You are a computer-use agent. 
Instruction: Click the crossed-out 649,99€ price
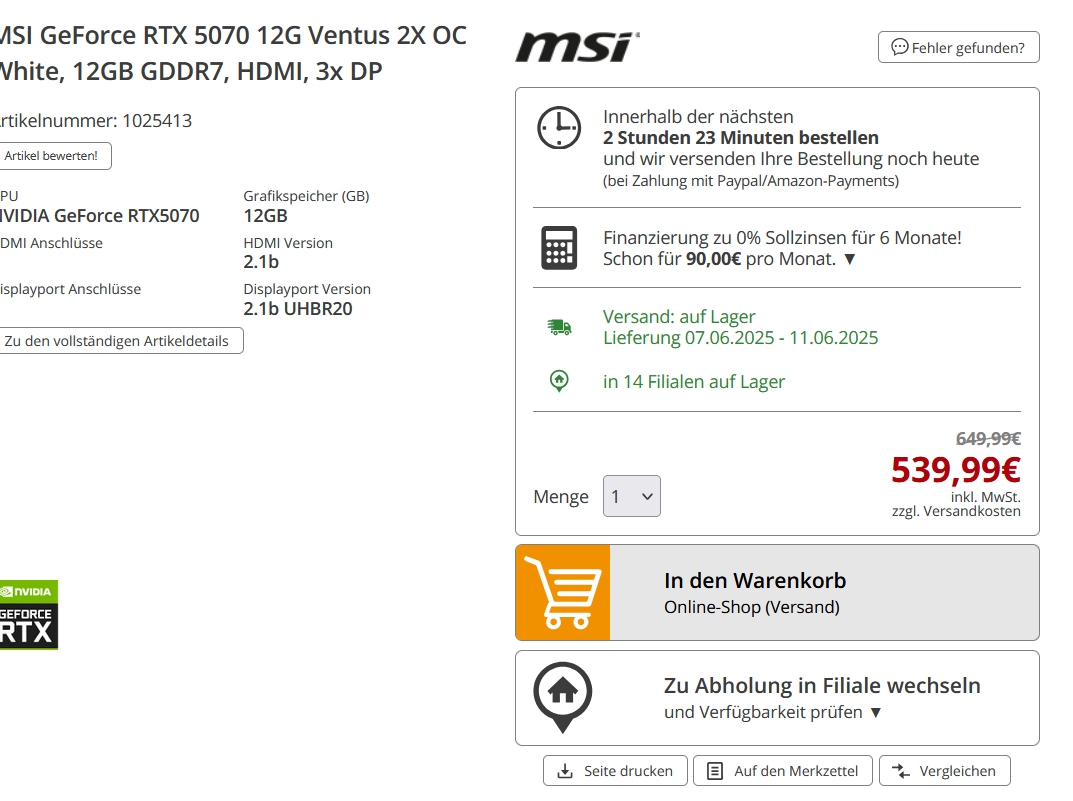pyautogui.click(x=988, y=438)
